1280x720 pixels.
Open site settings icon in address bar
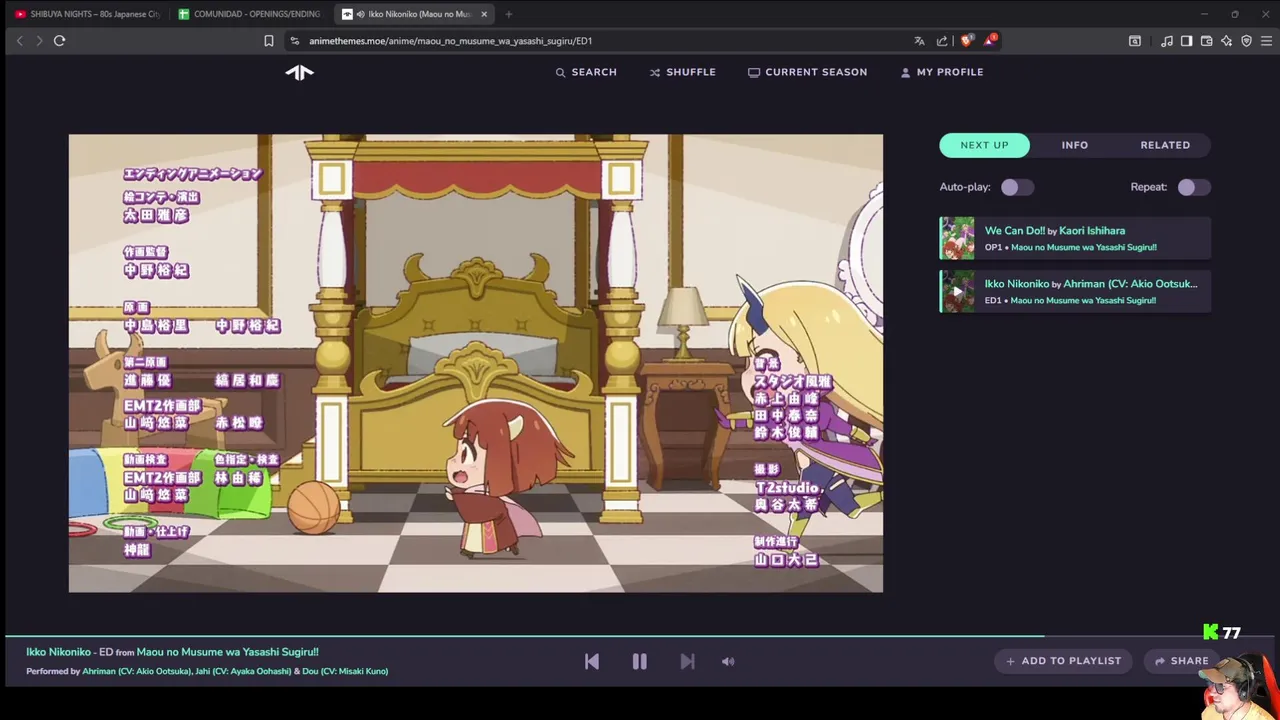coord(294,41)
